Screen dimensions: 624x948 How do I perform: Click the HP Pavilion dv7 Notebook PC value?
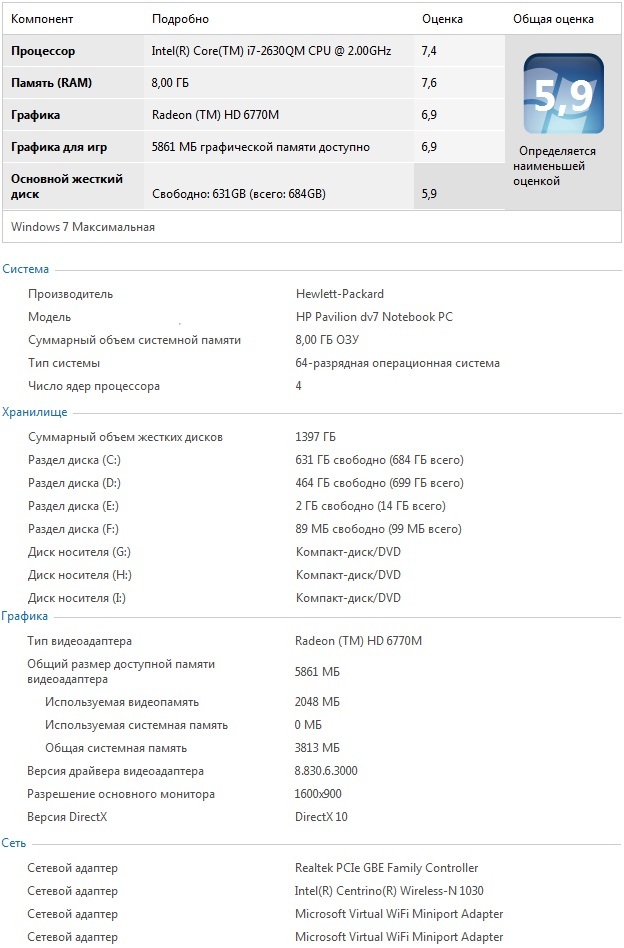pos(374,317)
